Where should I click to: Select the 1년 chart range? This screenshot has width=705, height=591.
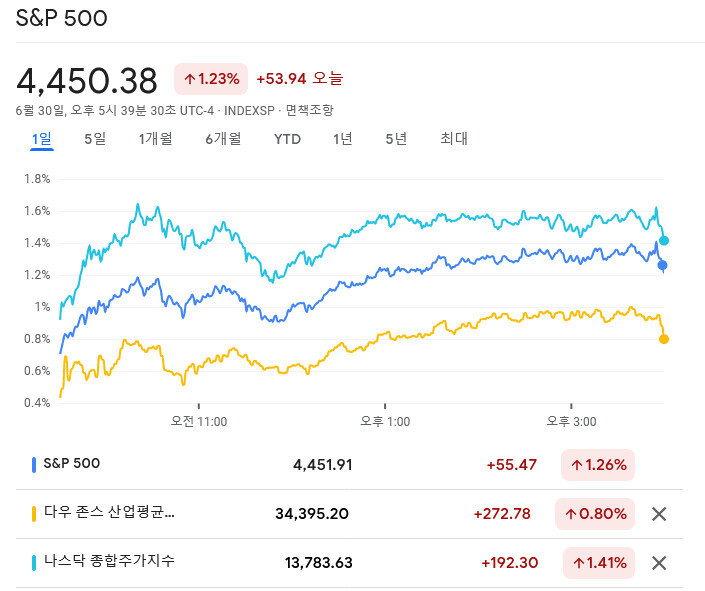coord(343,139)
